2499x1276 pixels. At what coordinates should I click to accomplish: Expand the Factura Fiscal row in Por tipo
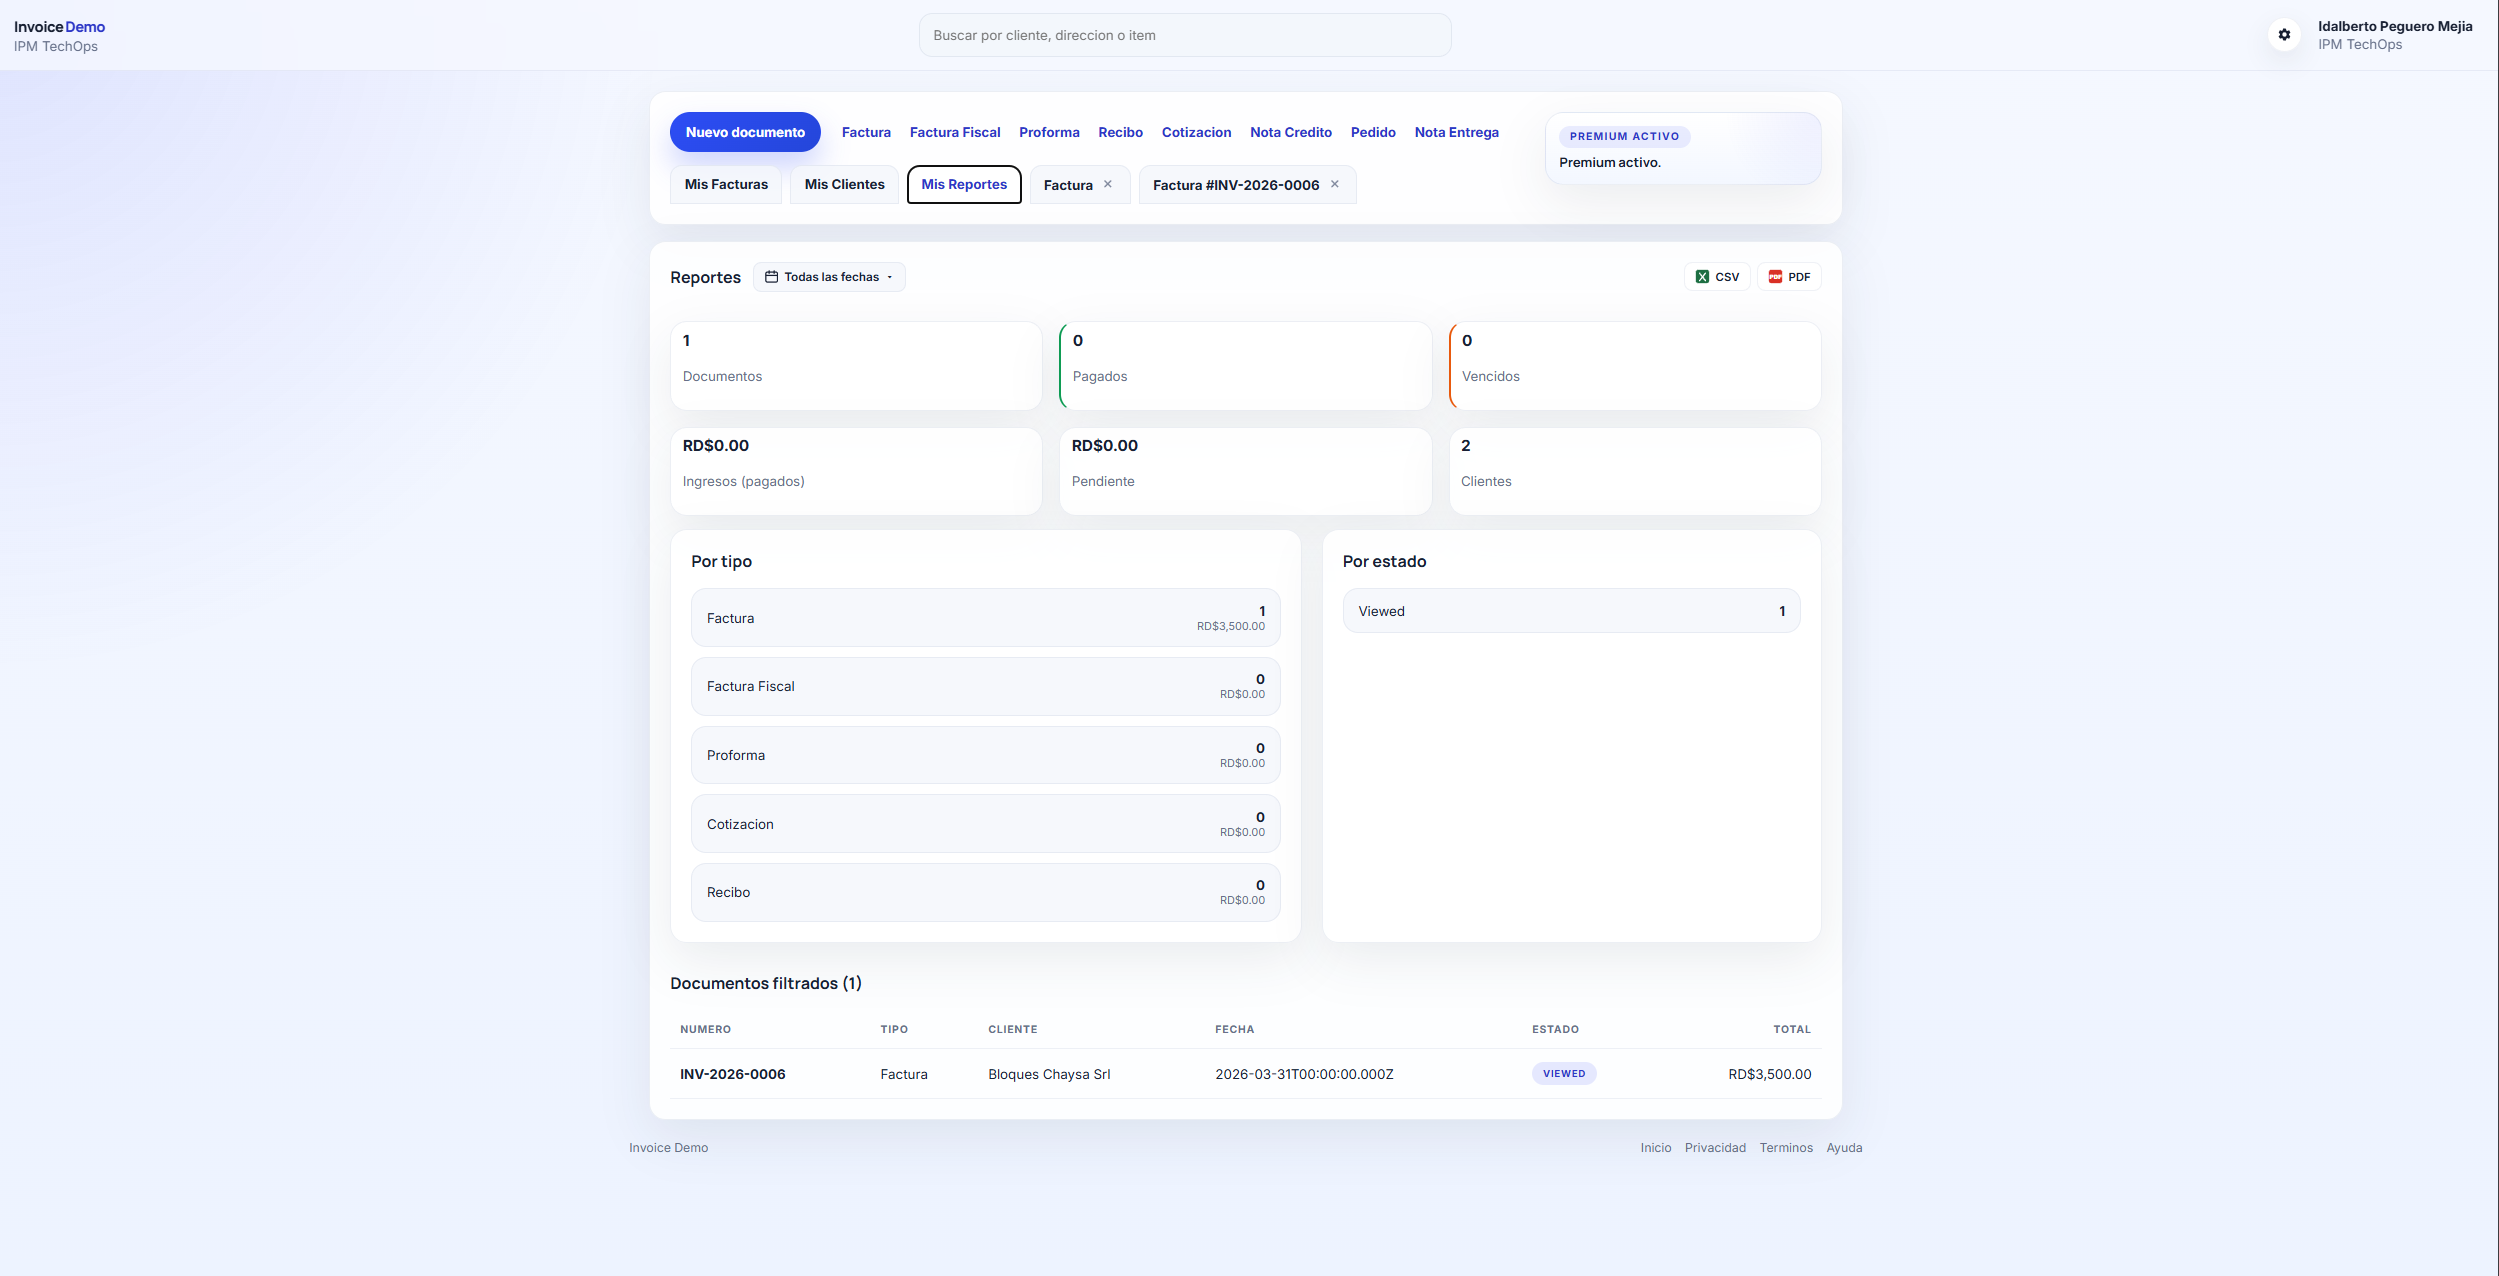[x=984, y=686]
